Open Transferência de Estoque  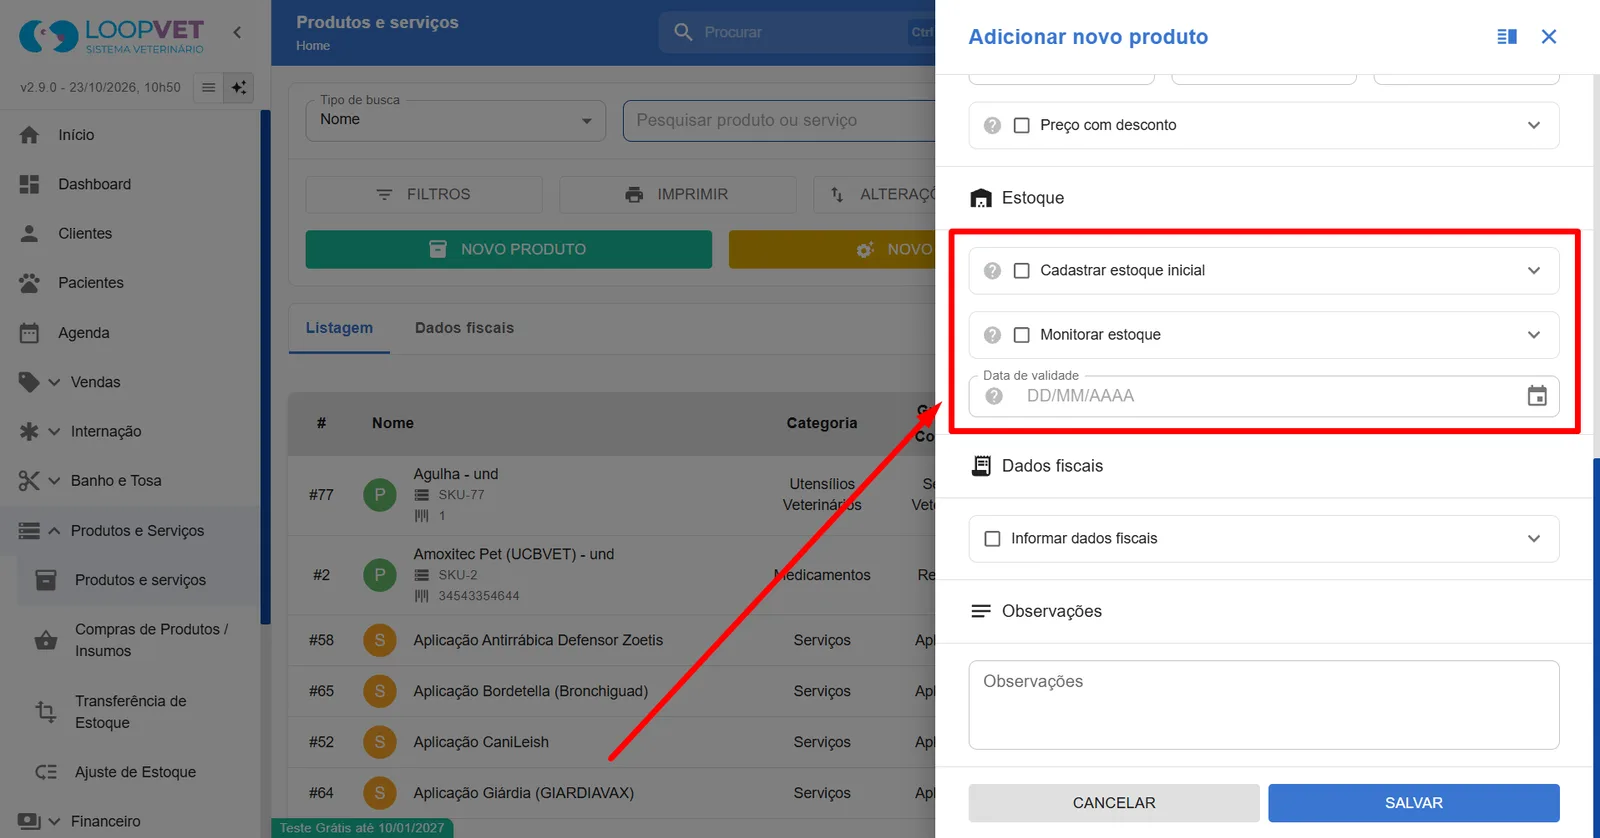pos(130,712)
